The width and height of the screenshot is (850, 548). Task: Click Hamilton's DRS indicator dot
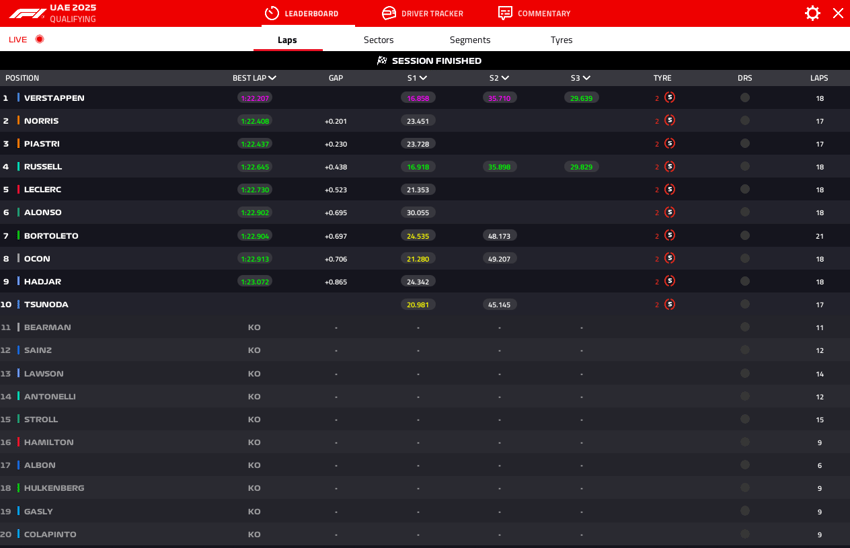(x=745, y=442)
